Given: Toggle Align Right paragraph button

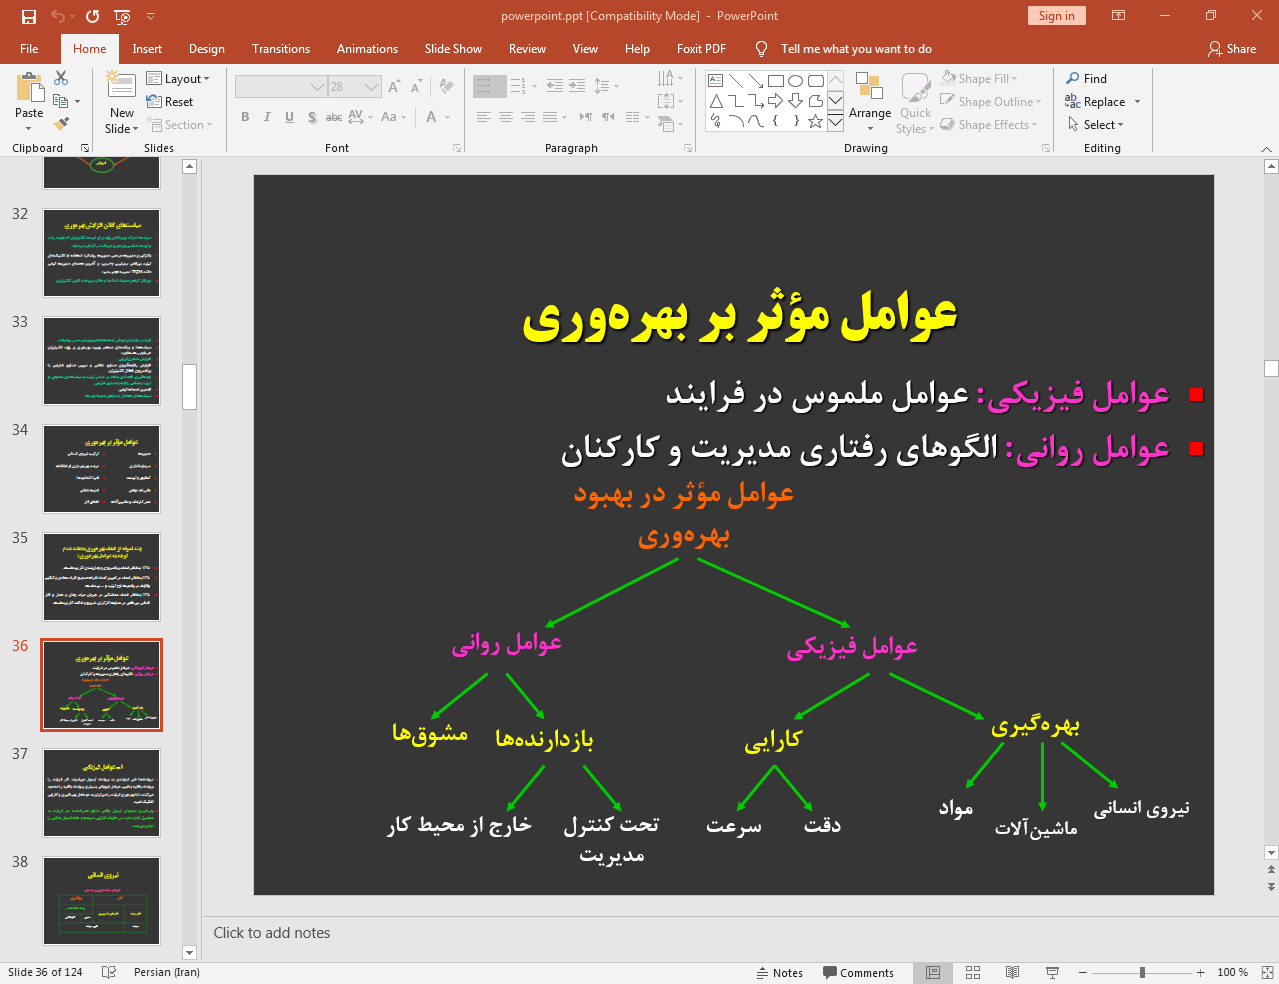Looking at the screenshot, I should point(528,117).
